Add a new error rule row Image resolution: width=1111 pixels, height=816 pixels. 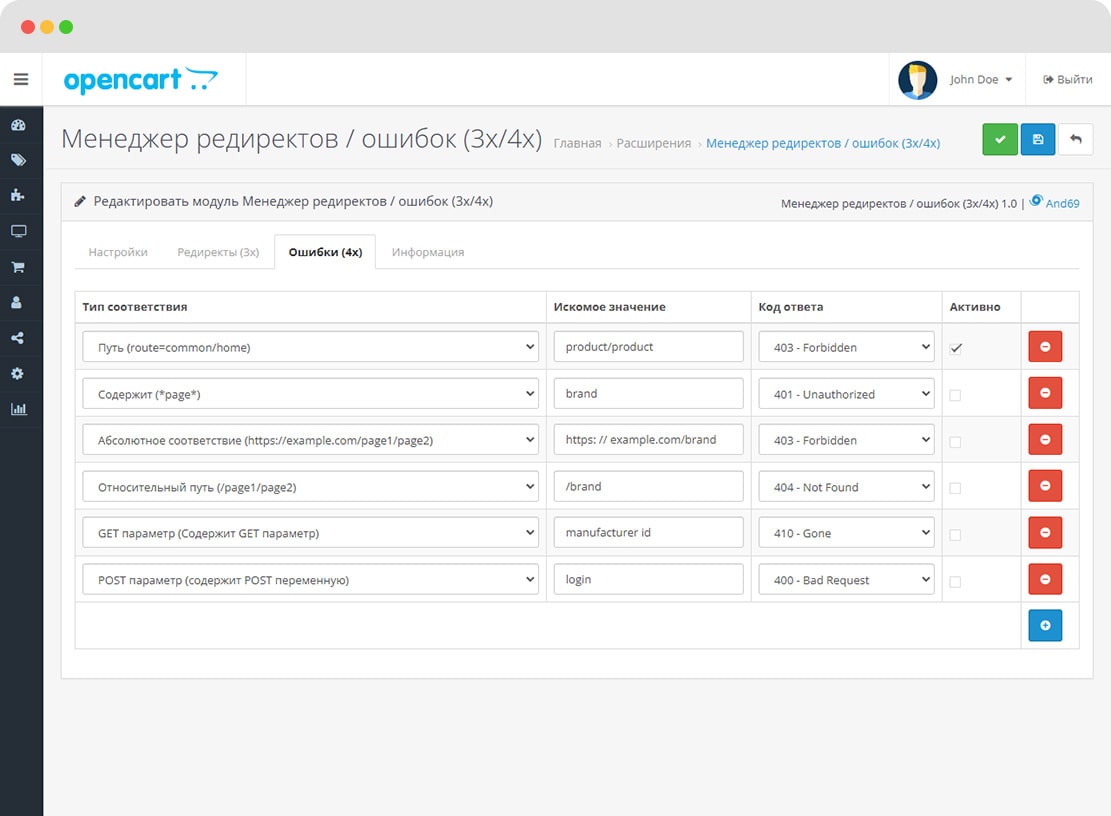click(x=1045, y=625)
